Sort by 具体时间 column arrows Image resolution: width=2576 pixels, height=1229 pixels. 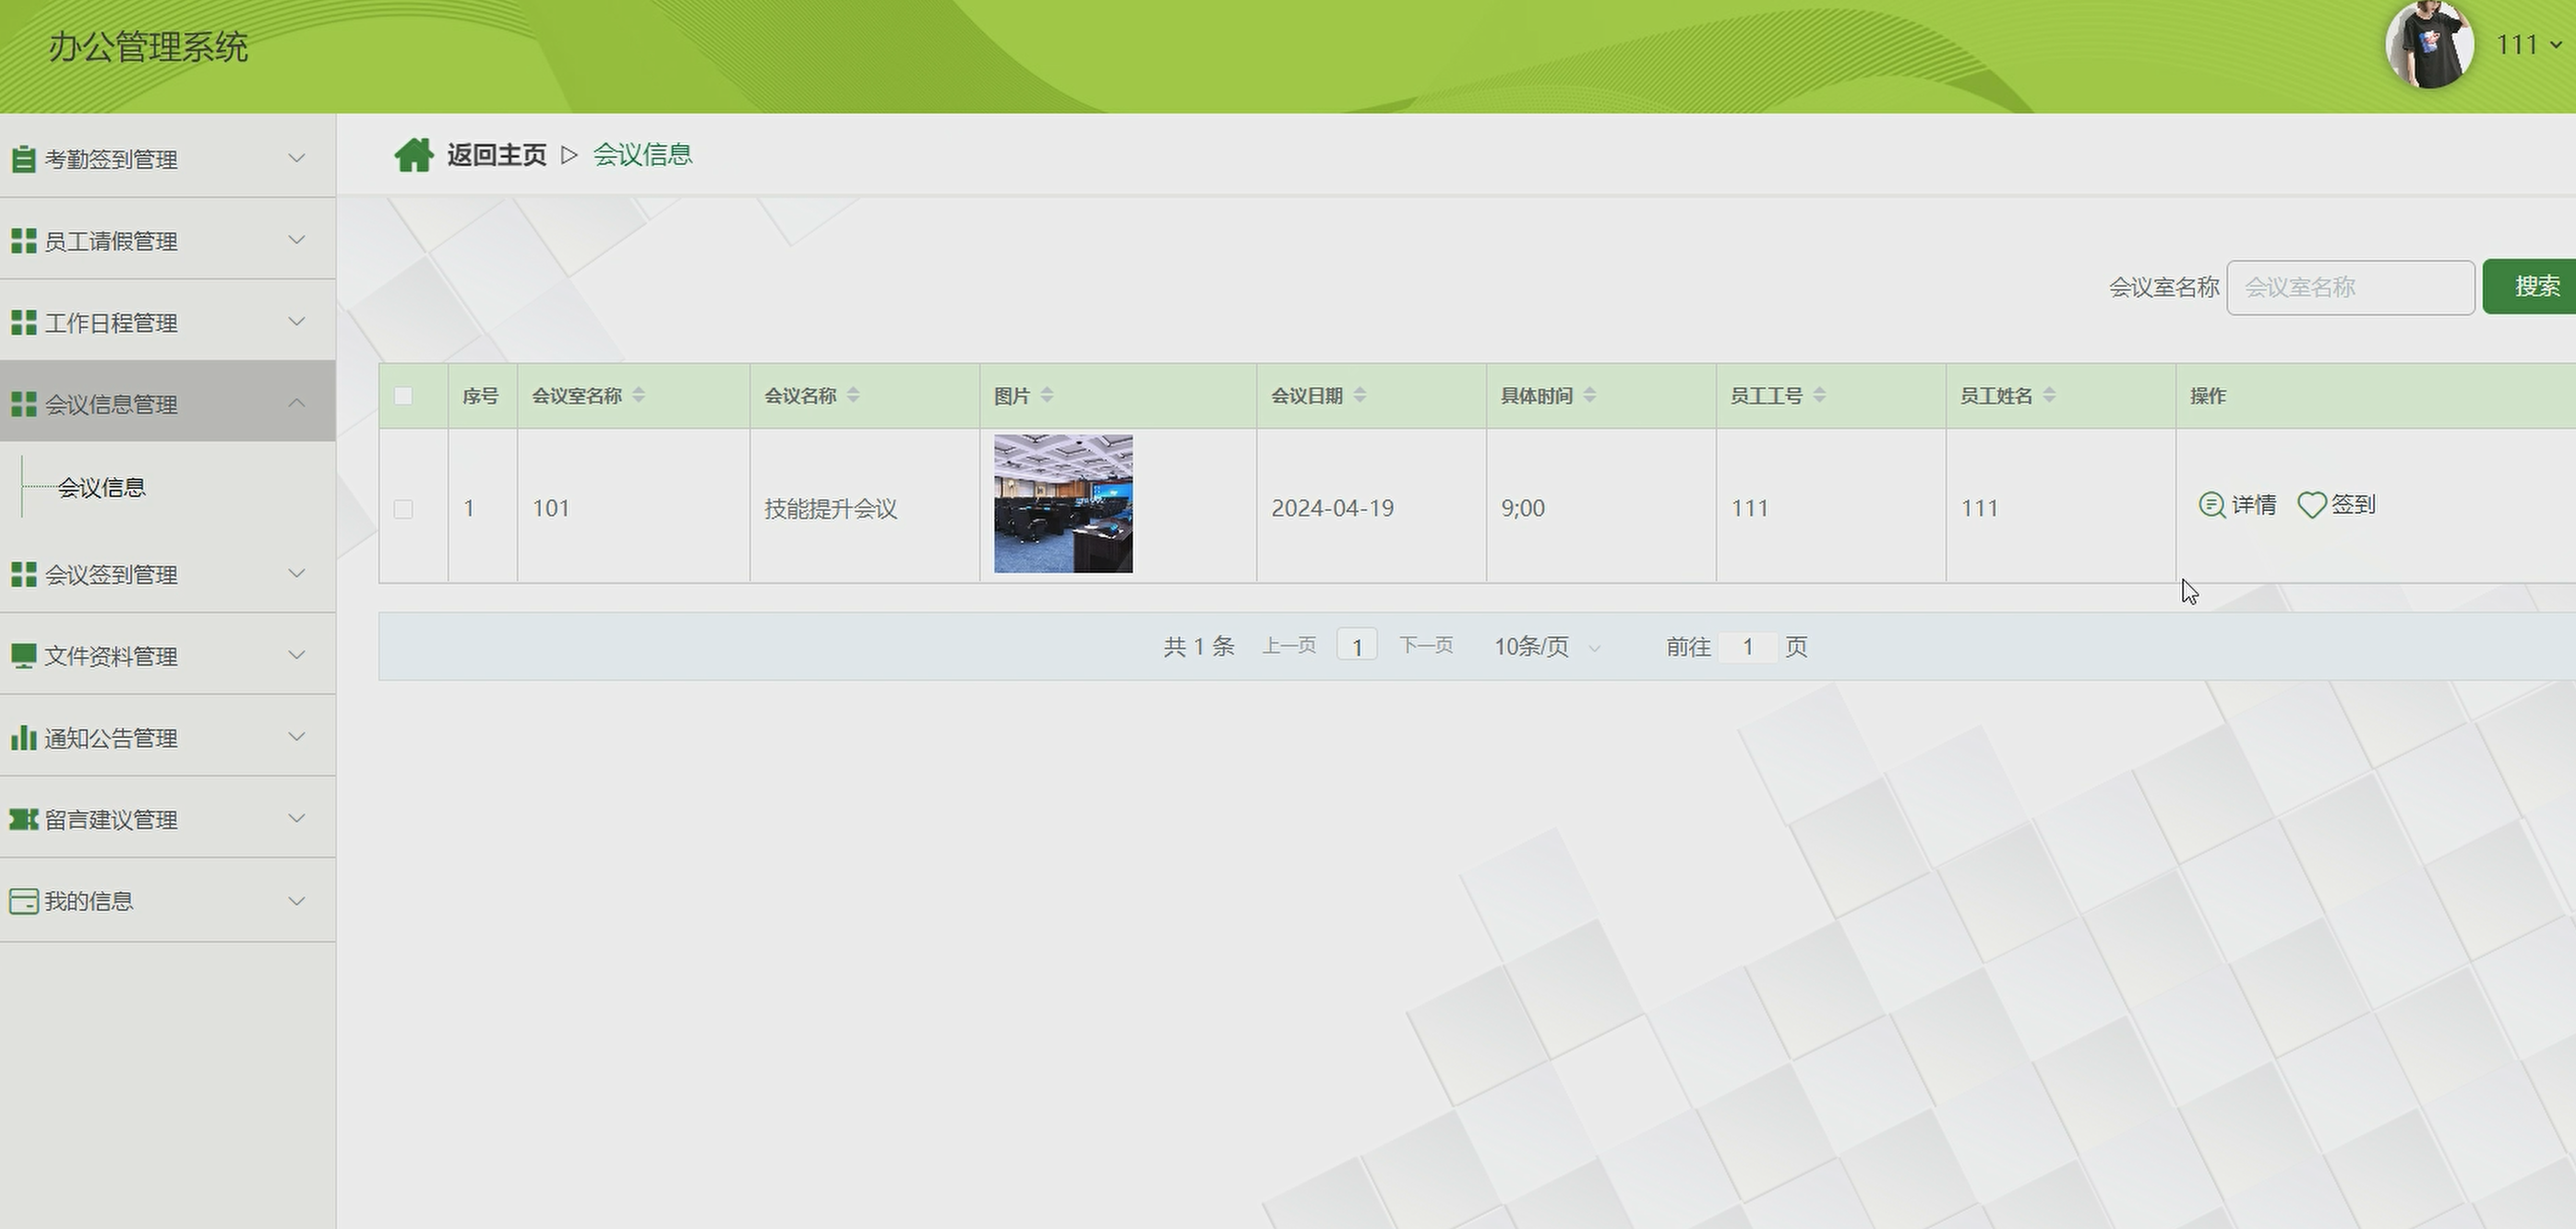pyautogui.click(x=1590, y=395)
